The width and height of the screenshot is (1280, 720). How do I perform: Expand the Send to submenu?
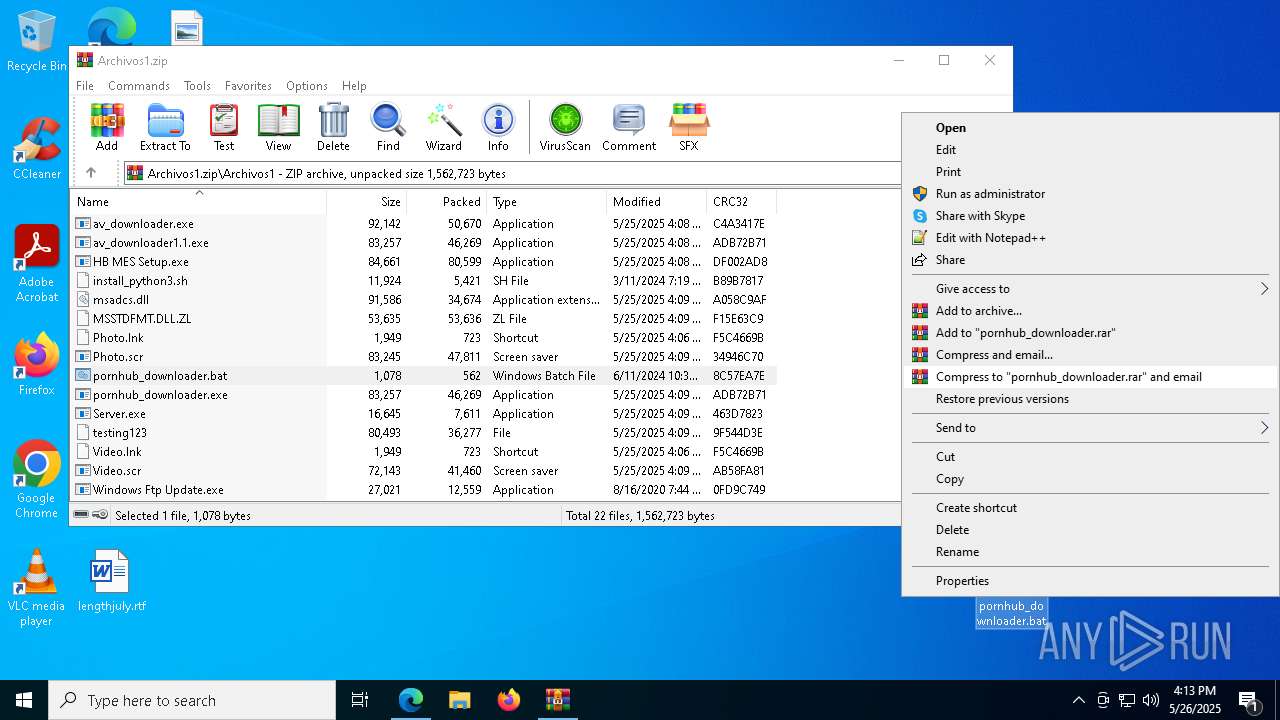click(x=1090, y=428)
